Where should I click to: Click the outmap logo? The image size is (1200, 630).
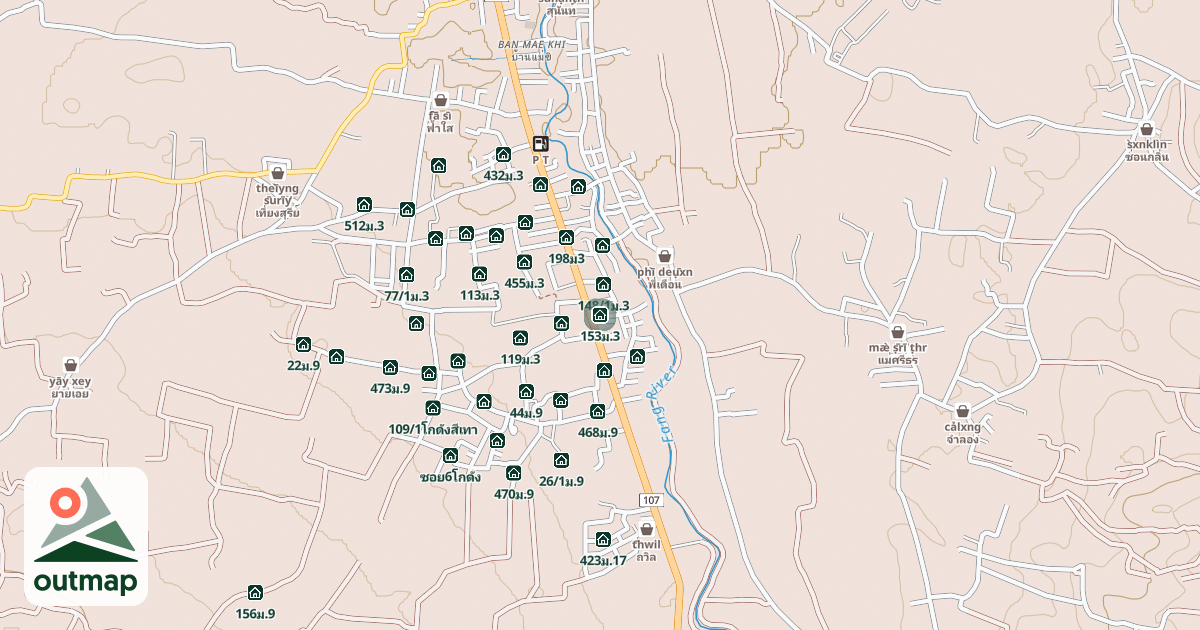[86, 536]
